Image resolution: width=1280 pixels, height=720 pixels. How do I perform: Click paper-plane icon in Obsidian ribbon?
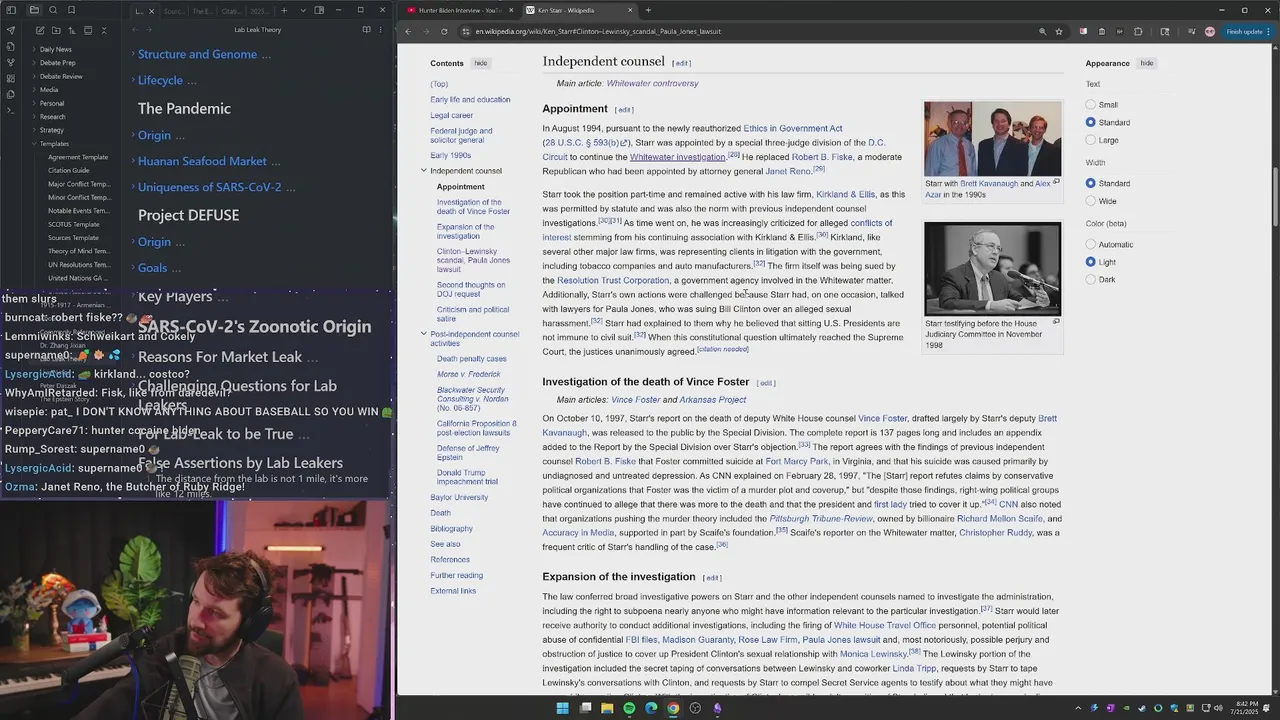pyautogui.click(x=11, y=30)
